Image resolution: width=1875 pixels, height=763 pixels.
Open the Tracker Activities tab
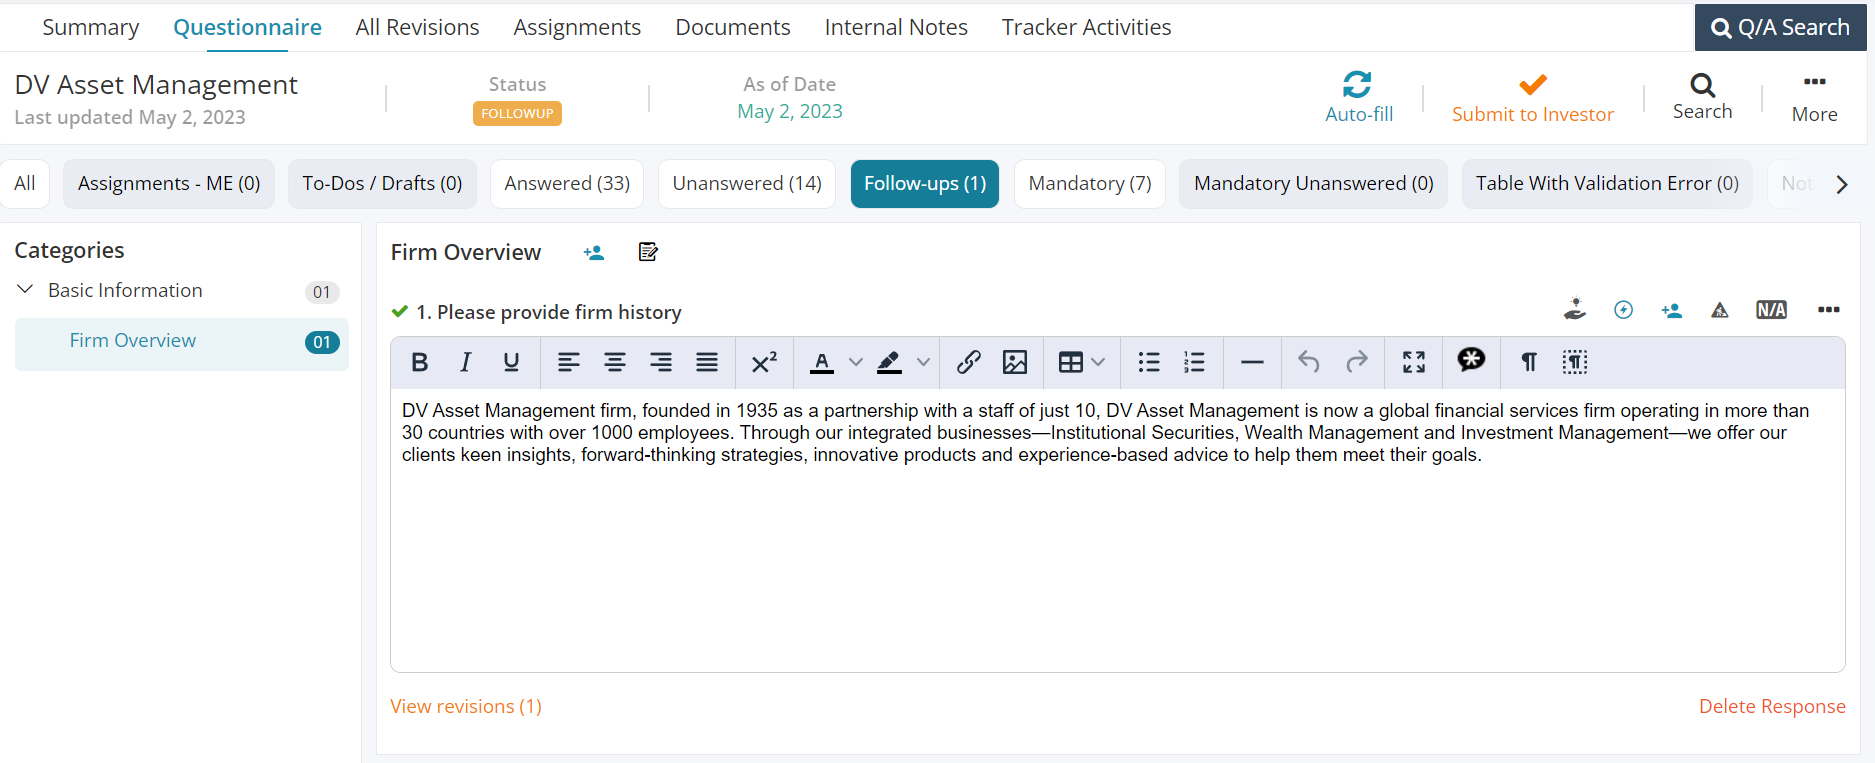tap(1087, 27)
